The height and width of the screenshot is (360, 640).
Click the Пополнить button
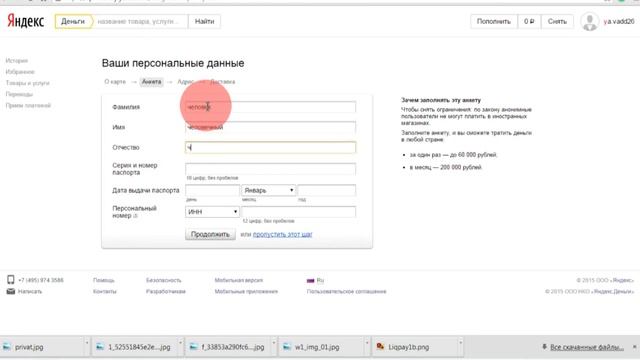[494, 21]
